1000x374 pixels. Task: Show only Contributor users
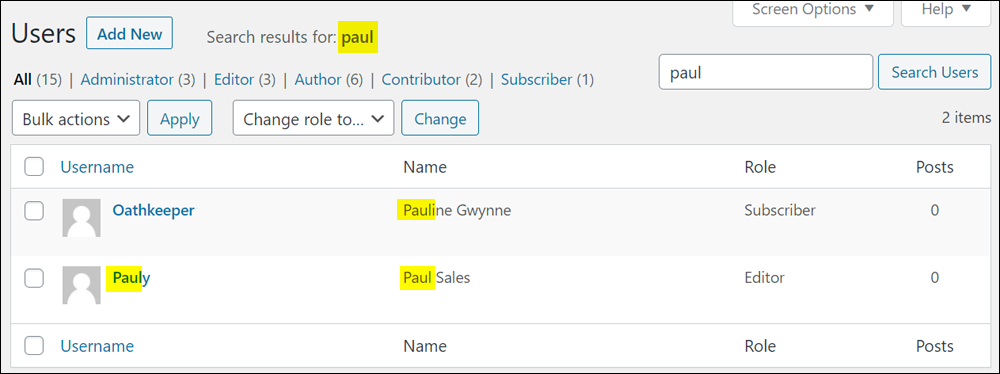421,80
